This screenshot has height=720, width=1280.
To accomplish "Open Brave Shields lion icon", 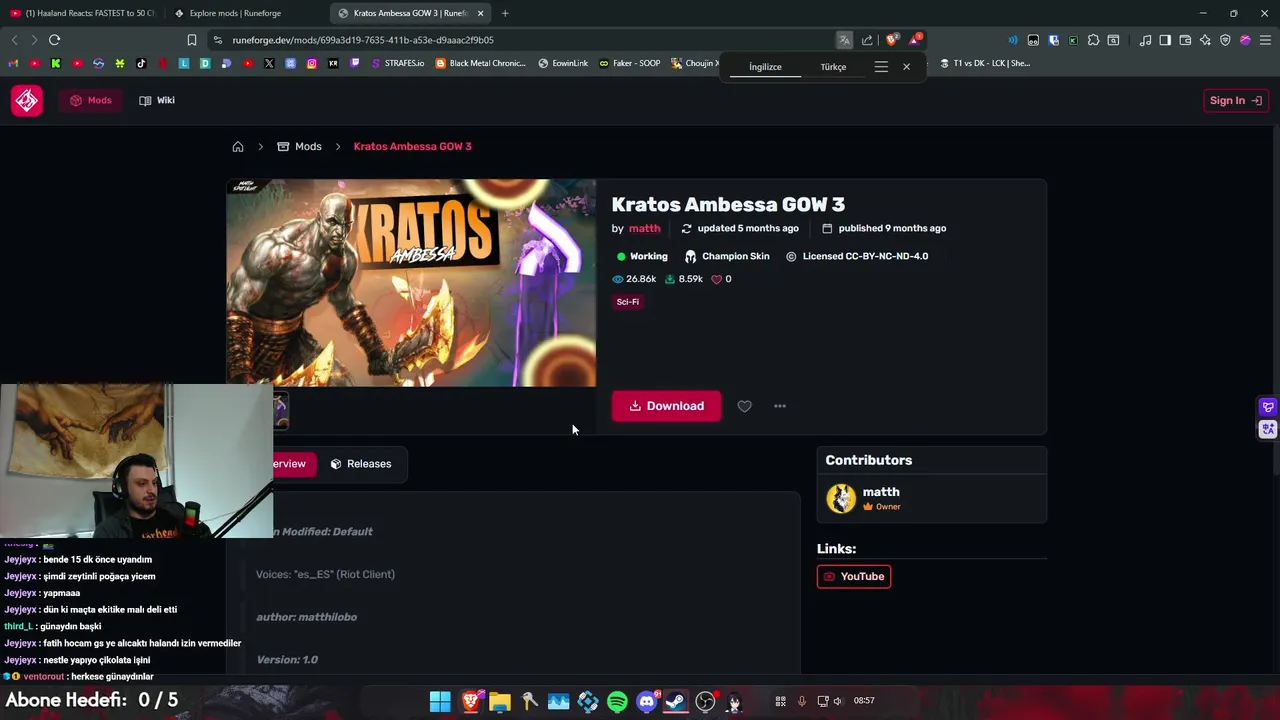I will (x=892, y=40).
